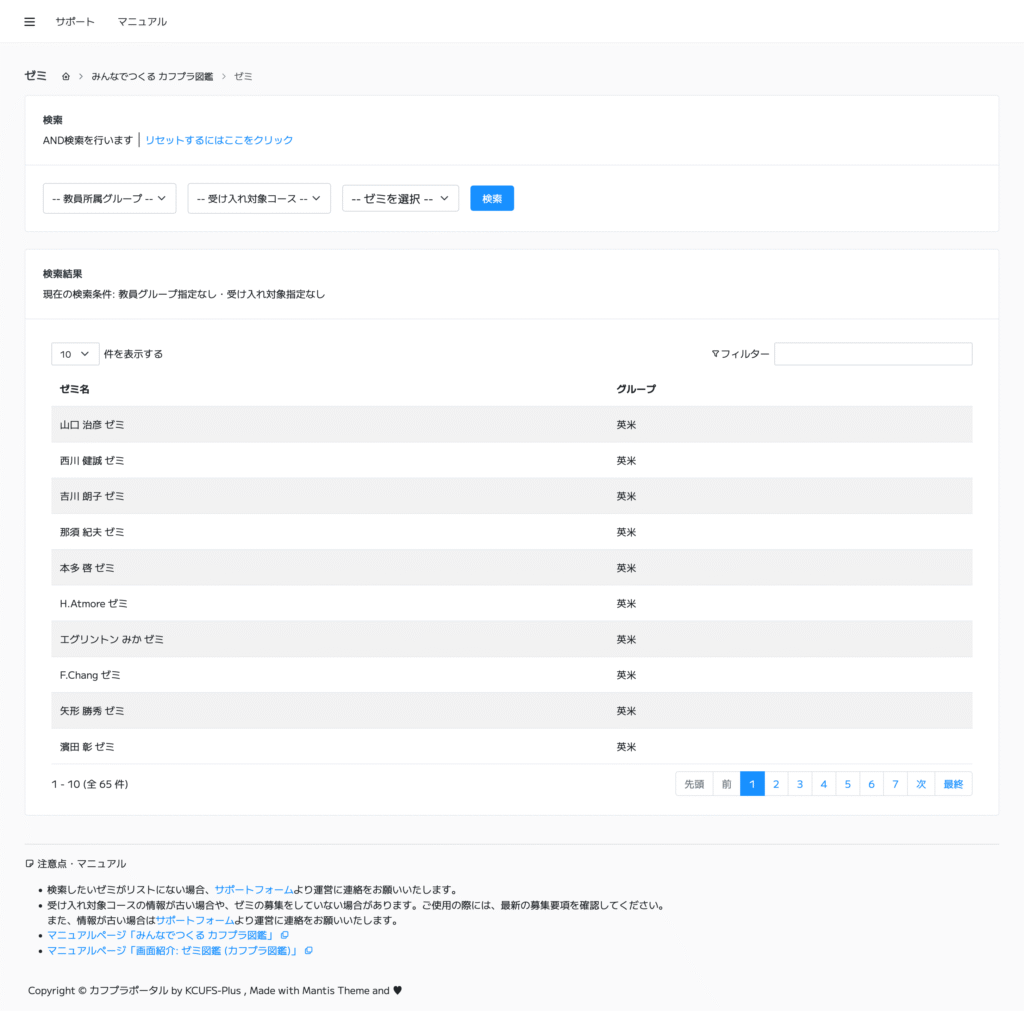Click external link icon after カフプラ図鑑 manual

click(285, 935)
